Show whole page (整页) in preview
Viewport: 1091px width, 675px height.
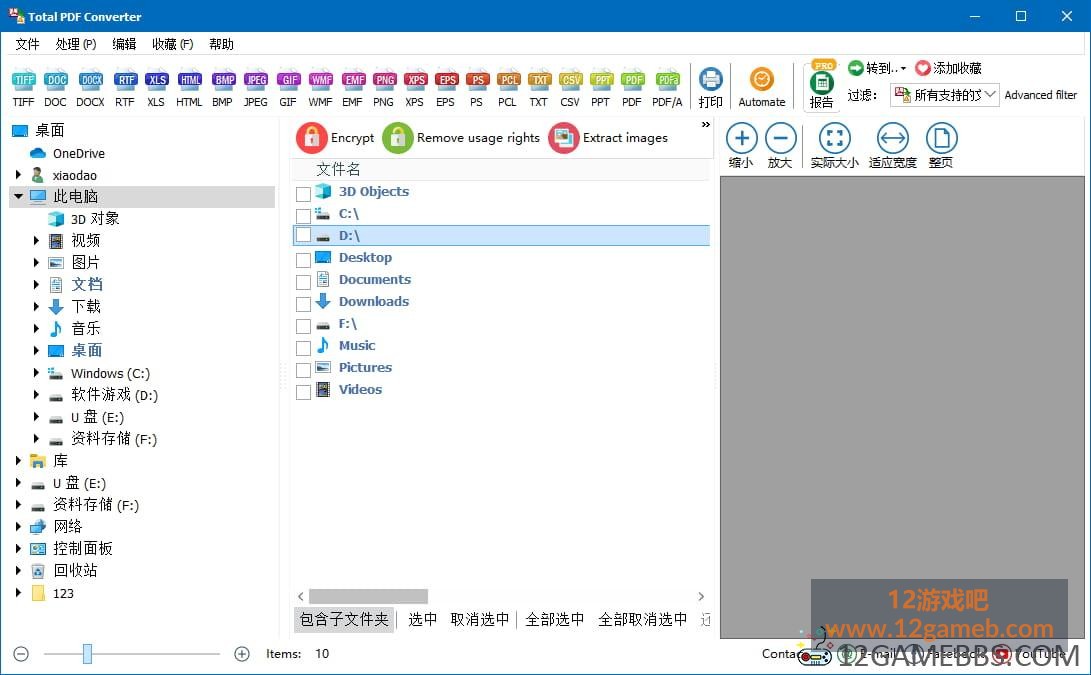click(941, 145)
